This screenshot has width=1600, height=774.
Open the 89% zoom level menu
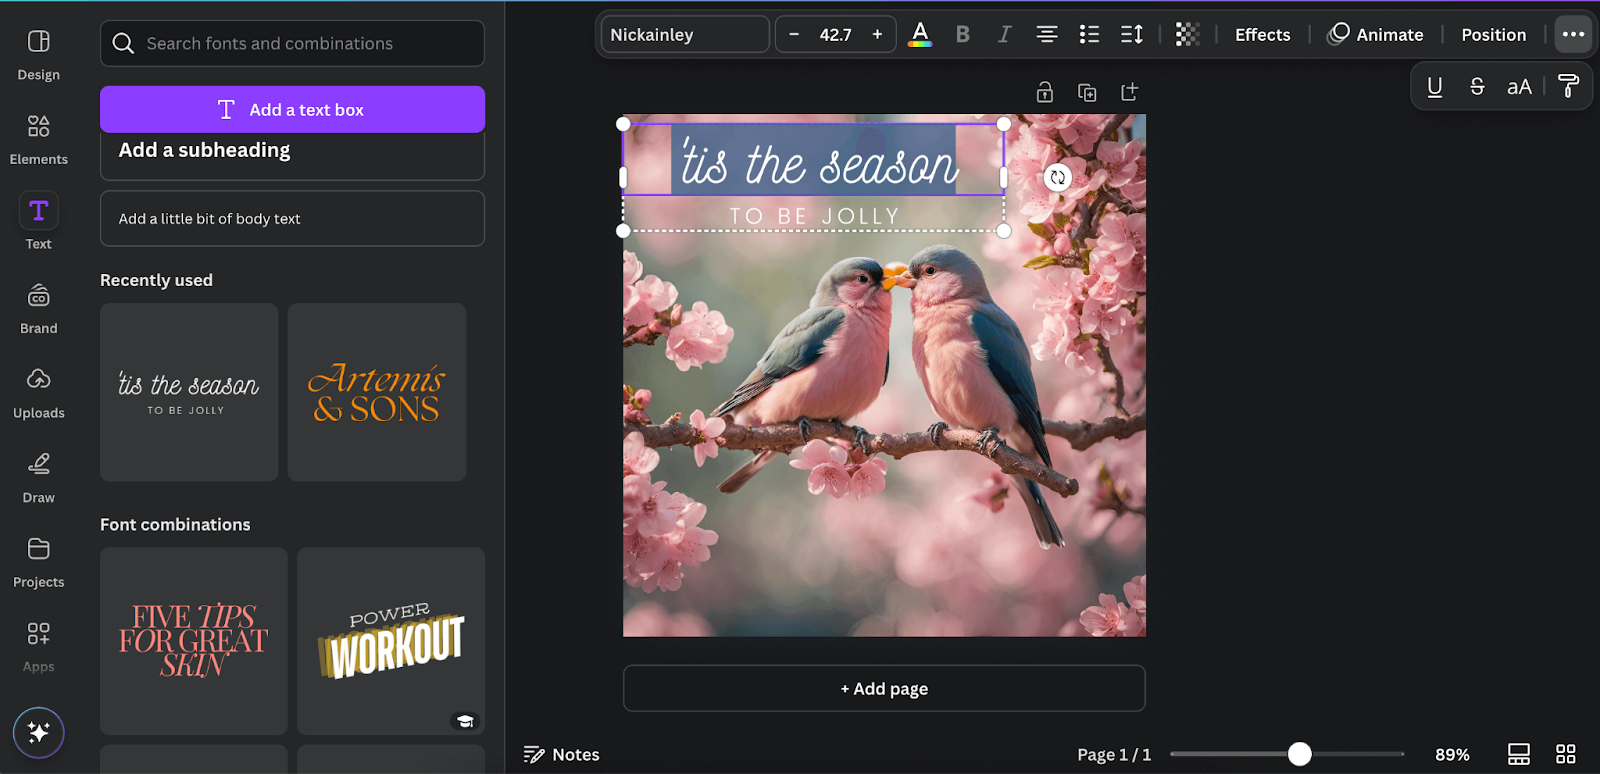pyautogui.click(x=1452, y=754)
